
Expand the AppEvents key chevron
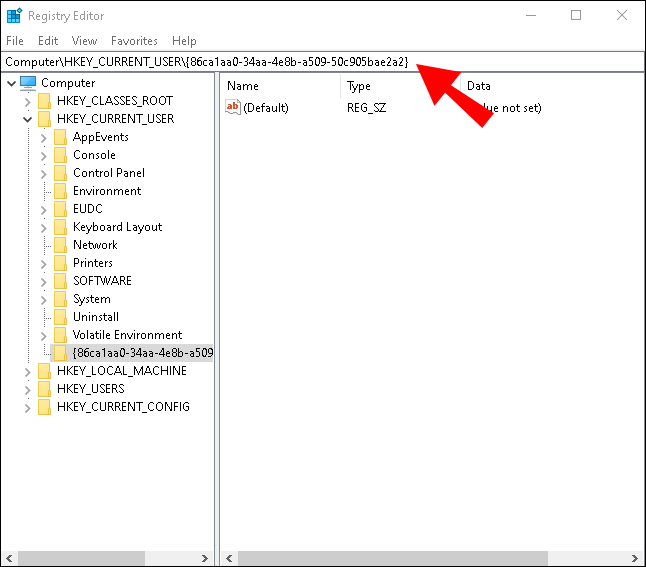44,138
